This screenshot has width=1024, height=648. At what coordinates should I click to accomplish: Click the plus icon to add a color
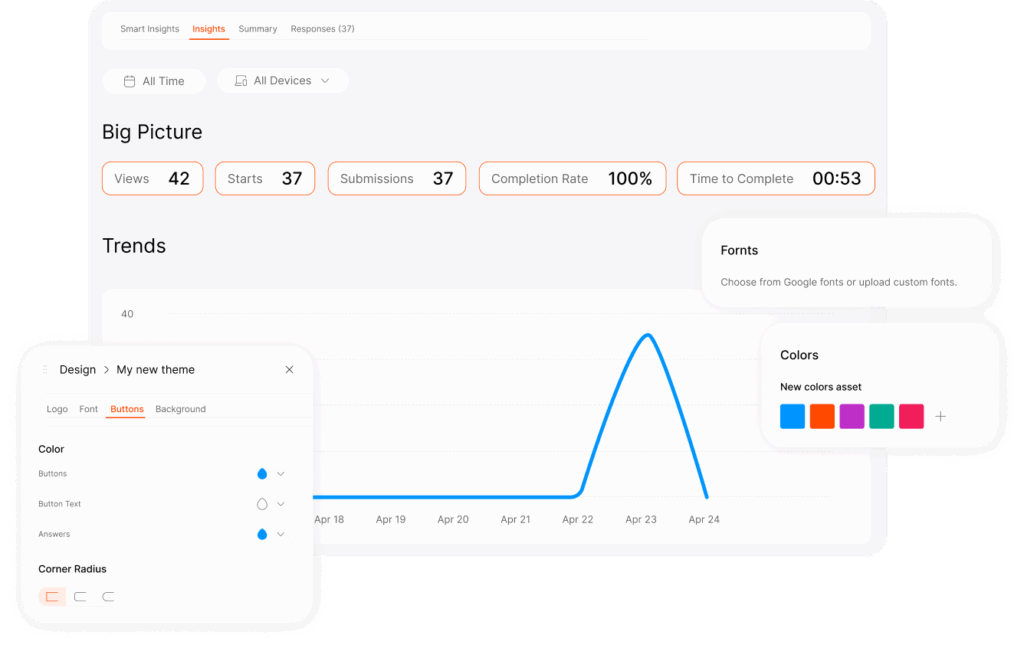940,417
